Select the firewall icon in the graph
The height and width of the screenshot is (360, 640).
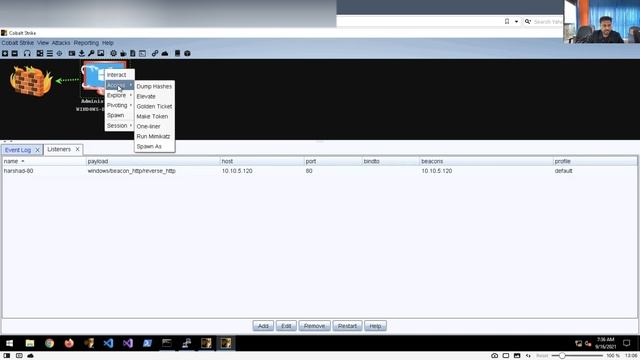point(31,81)
